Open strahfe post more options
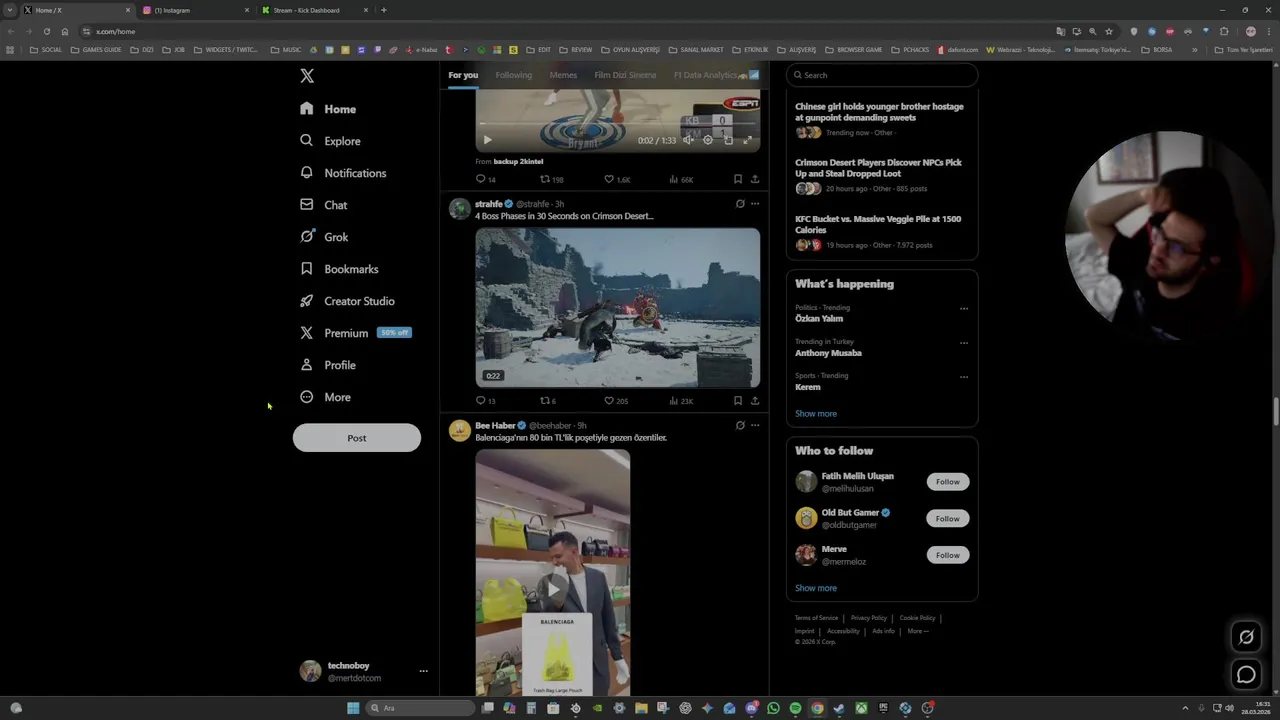Screen dimensions: 1280x720 (x=755, y=204)
